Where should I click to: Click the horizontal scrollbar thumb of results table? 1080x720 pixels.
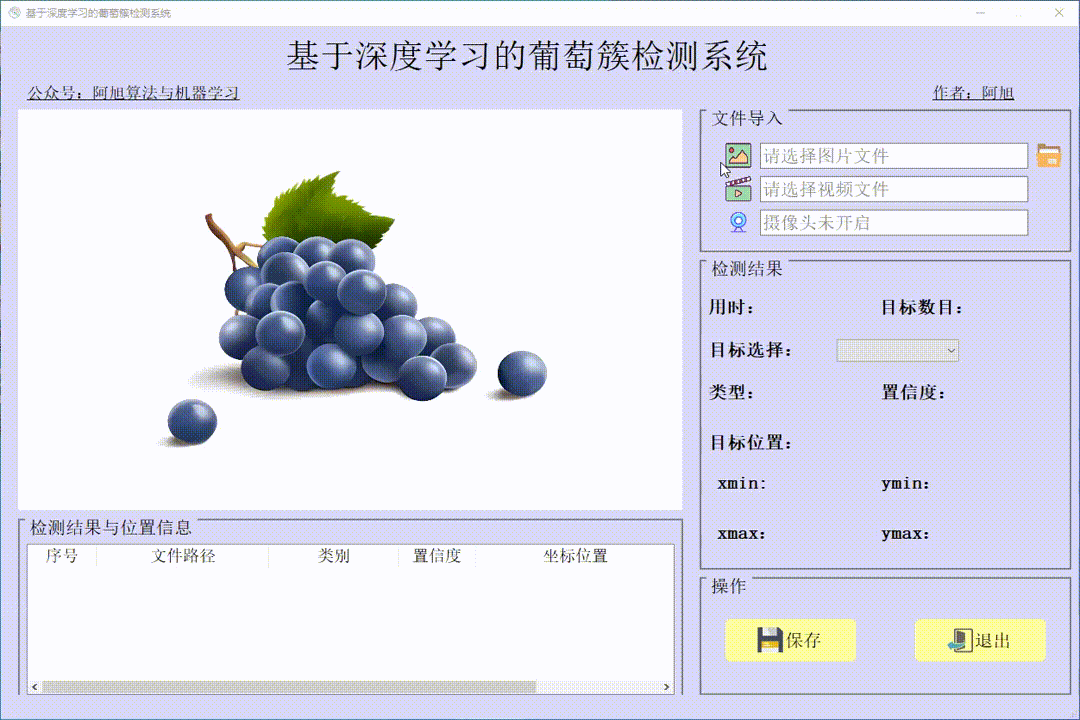tap(289, 687)
